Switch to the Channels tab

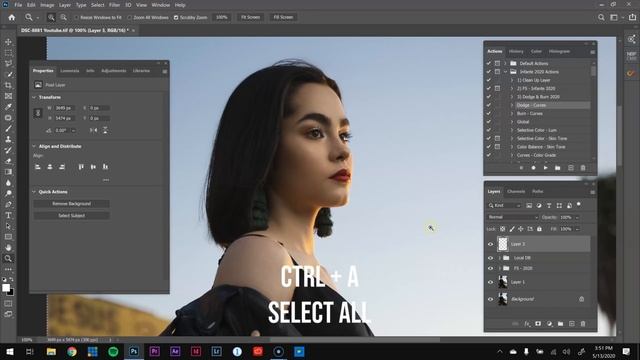point(516,191)
